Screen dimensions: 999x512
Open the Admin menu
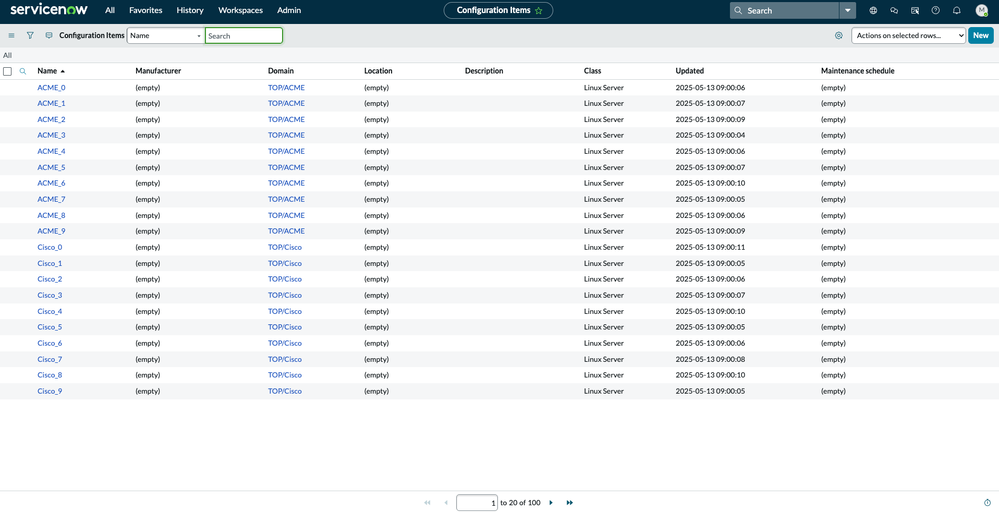[289, 10]
